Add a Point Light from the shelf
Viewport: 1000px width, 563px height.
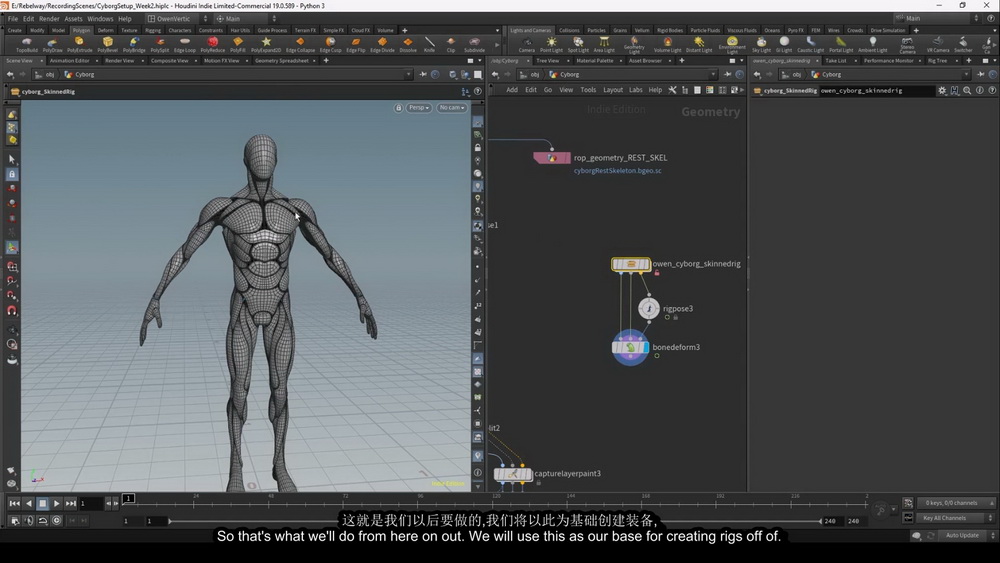tap(552, 45)
